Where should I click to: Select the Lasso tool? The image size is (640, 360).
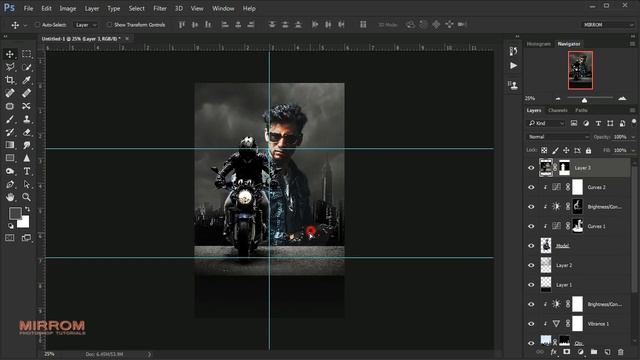(x=10, y=67)
